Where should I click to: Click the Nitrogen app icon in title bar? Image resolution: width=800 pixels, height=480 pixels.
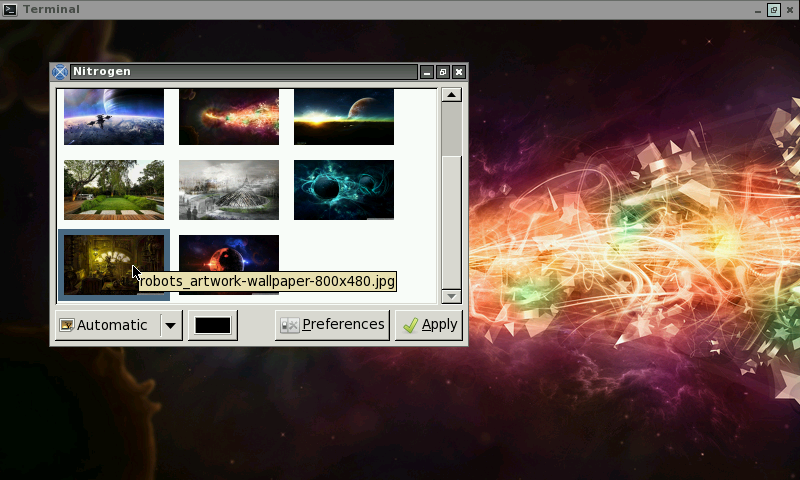(x=60, y=72)
